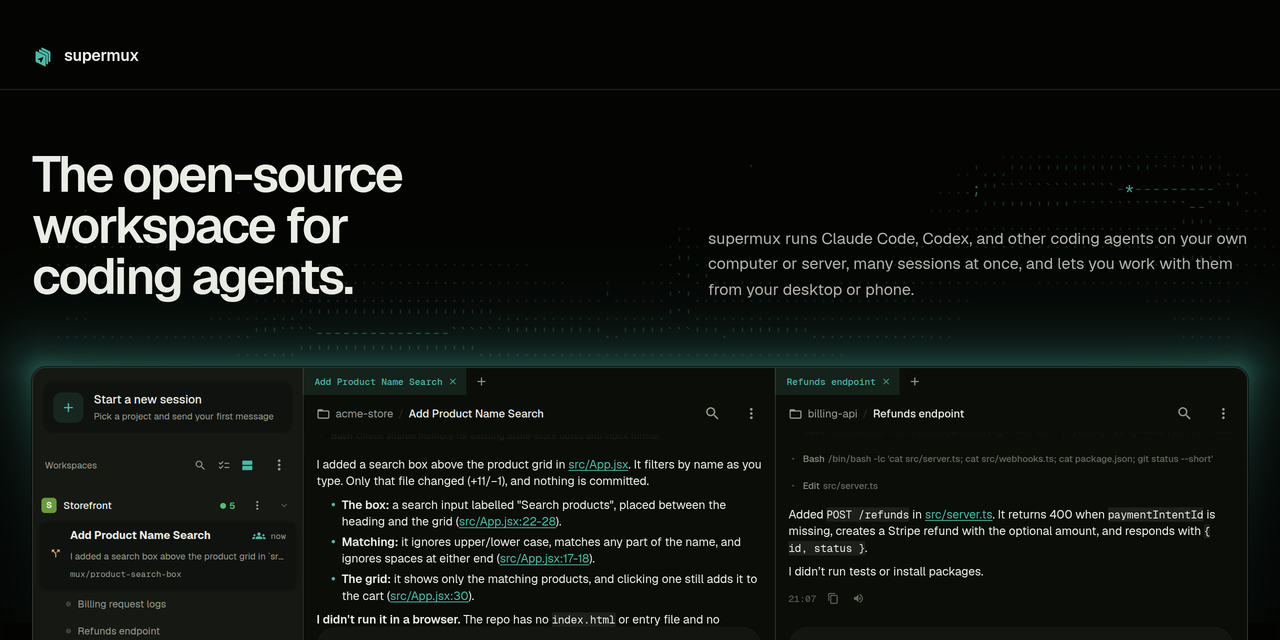Close the Add Product Name Search tab
The width and height of the screenshot is (1280, 640).
tap(452, 382)
